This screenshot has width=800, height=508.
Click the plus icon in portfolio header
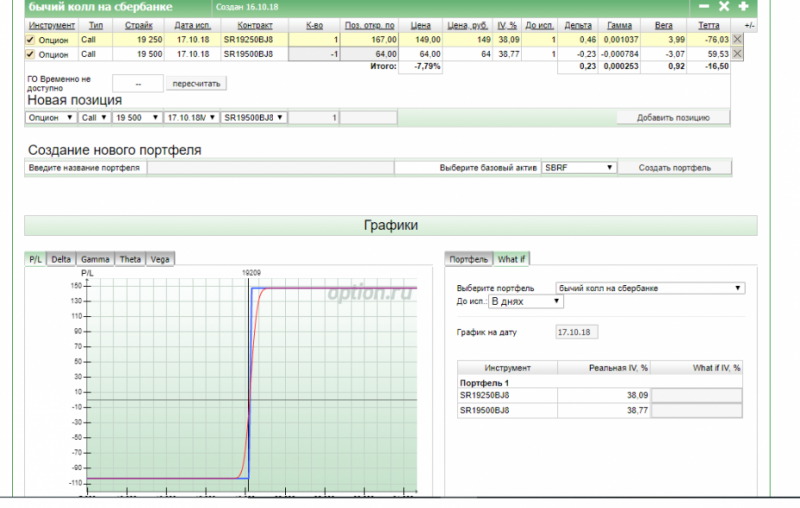click(743, 6)
